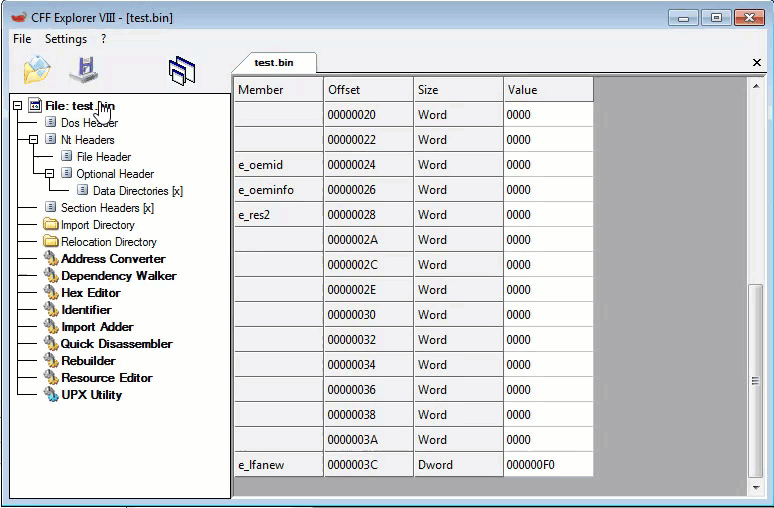This screenshot has height=508, width=774.
Task: Select the e_lfanew member cell
Action: point(278,465)
